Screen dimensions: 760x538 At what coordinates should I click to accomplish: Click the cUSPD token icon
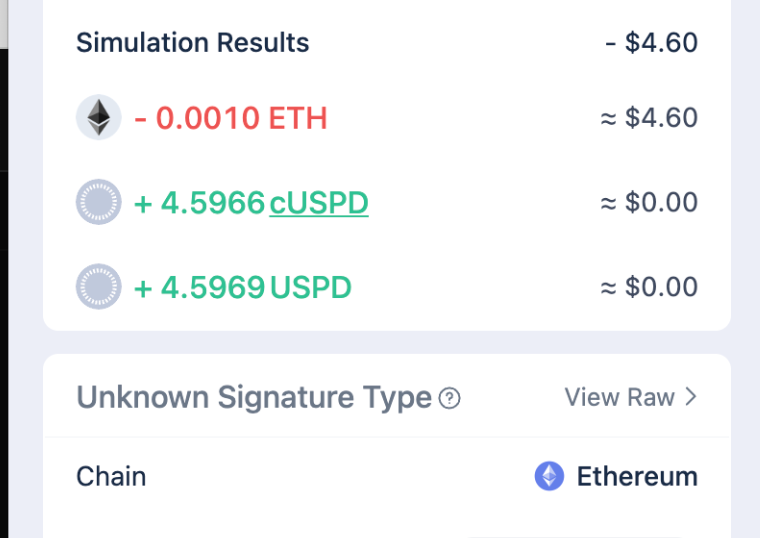coord(98,203)
